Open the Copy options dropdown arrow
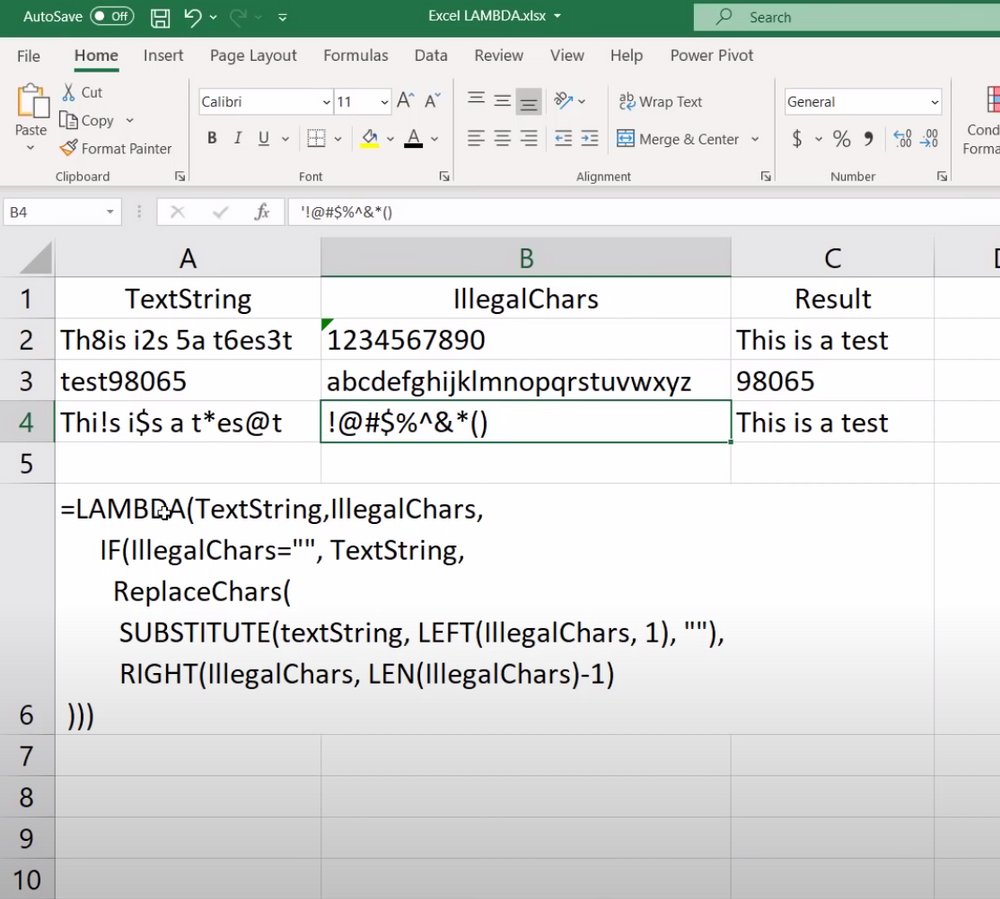The height and width of the screenshot is (899, 1000). (129, 120)
